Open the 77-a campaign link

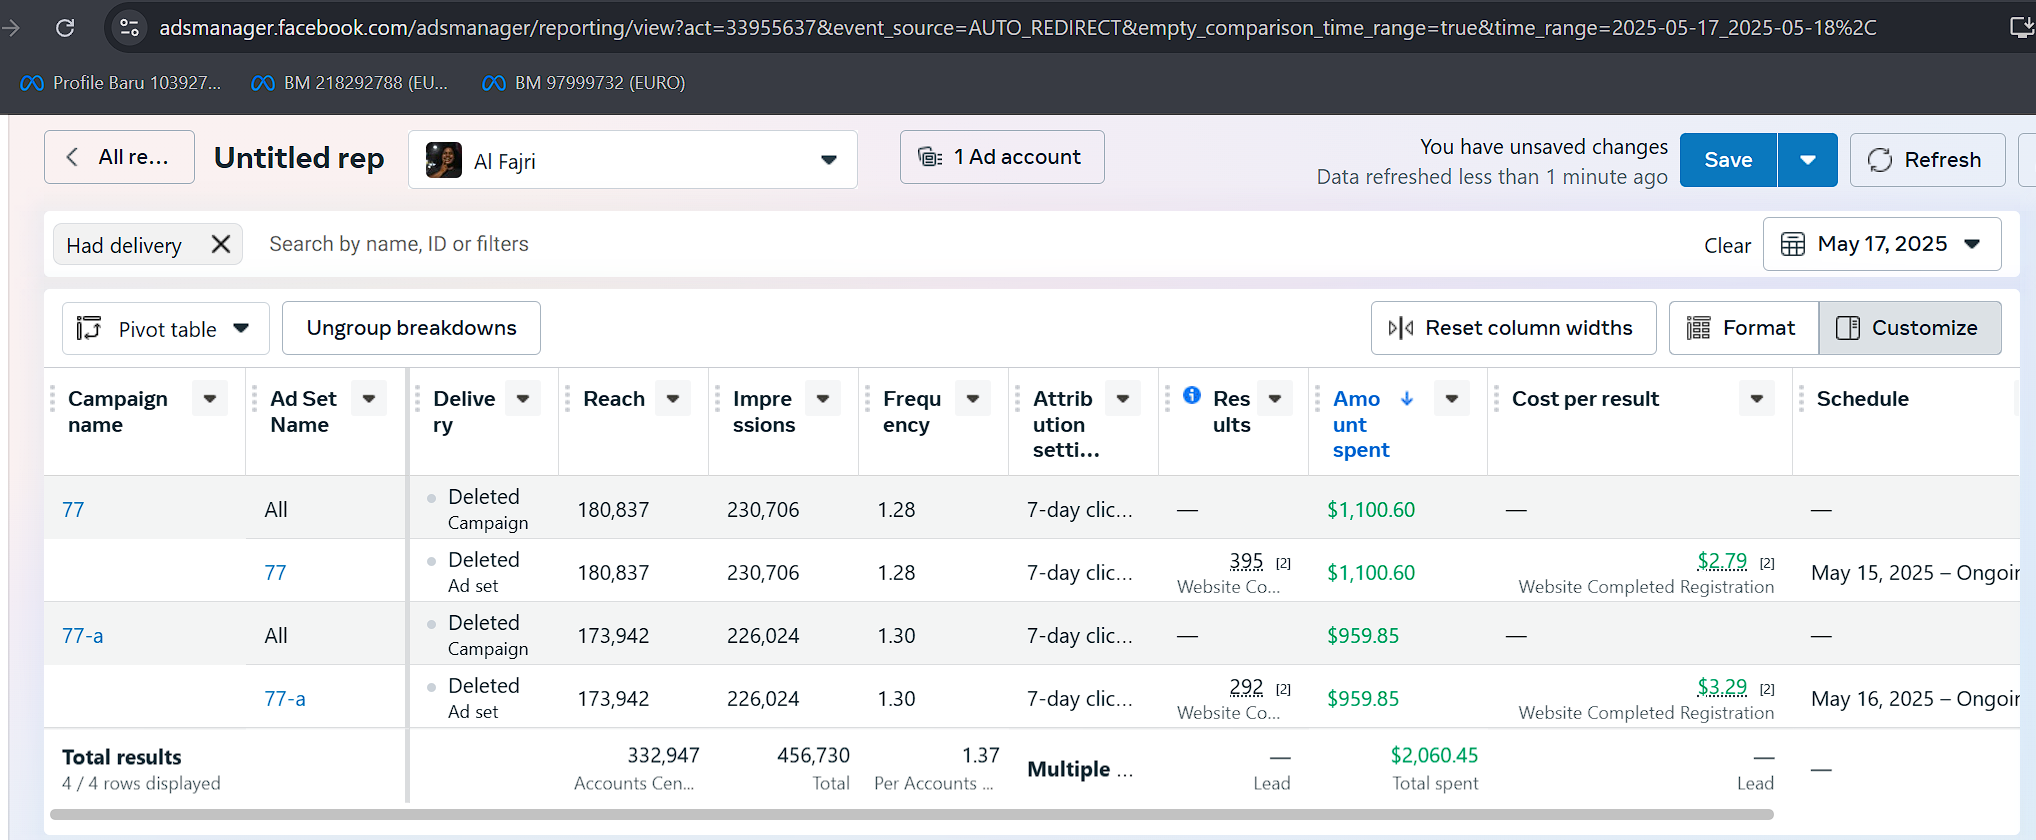pyautogui.click(x=82, y=636)
